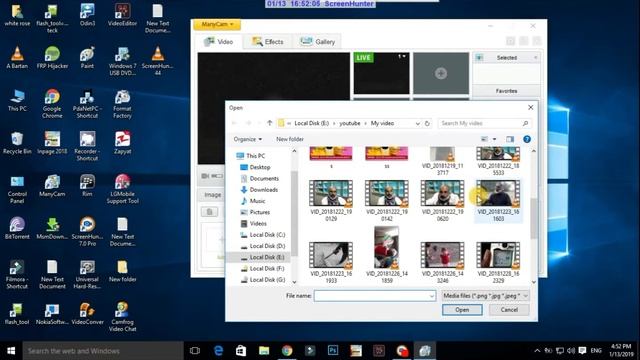Select video VID_20181222_190129 thumbnail
640x360 pixels.
(x=331, y=193)
